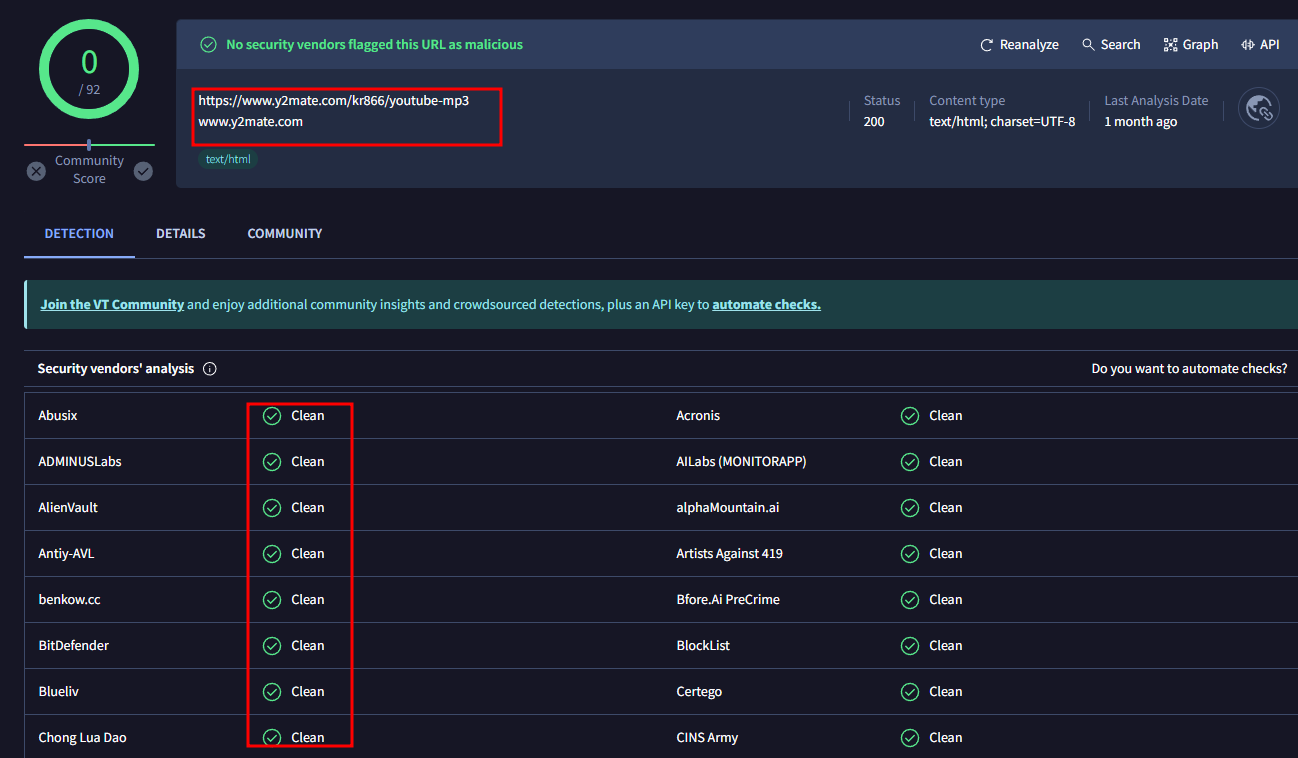Click the Clean result text for CINS Army
Viewport: 1298px width, 758px height.
(x=946, y=737)
